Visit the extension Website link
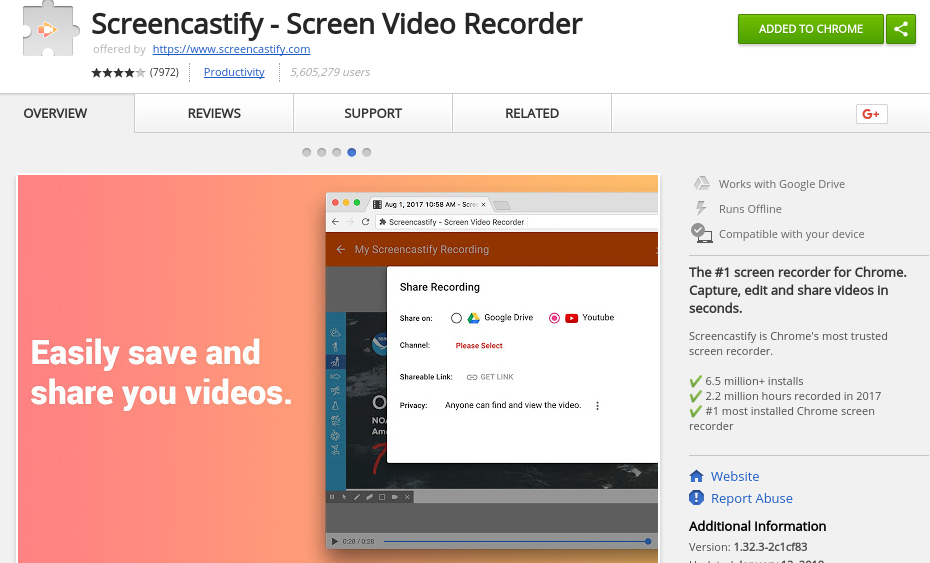 pos(735,476)
